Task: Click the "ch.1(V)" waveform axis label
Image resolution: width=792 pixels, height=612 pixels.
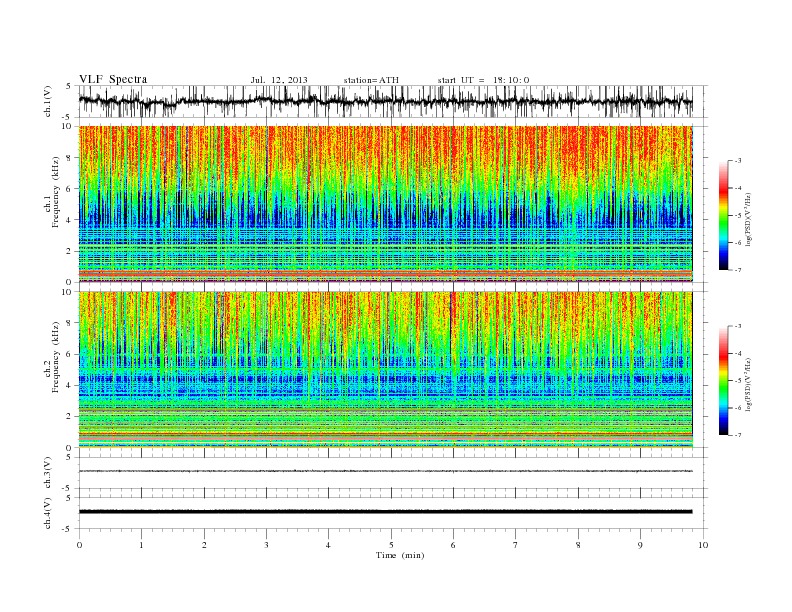Action: click(48, 101)
